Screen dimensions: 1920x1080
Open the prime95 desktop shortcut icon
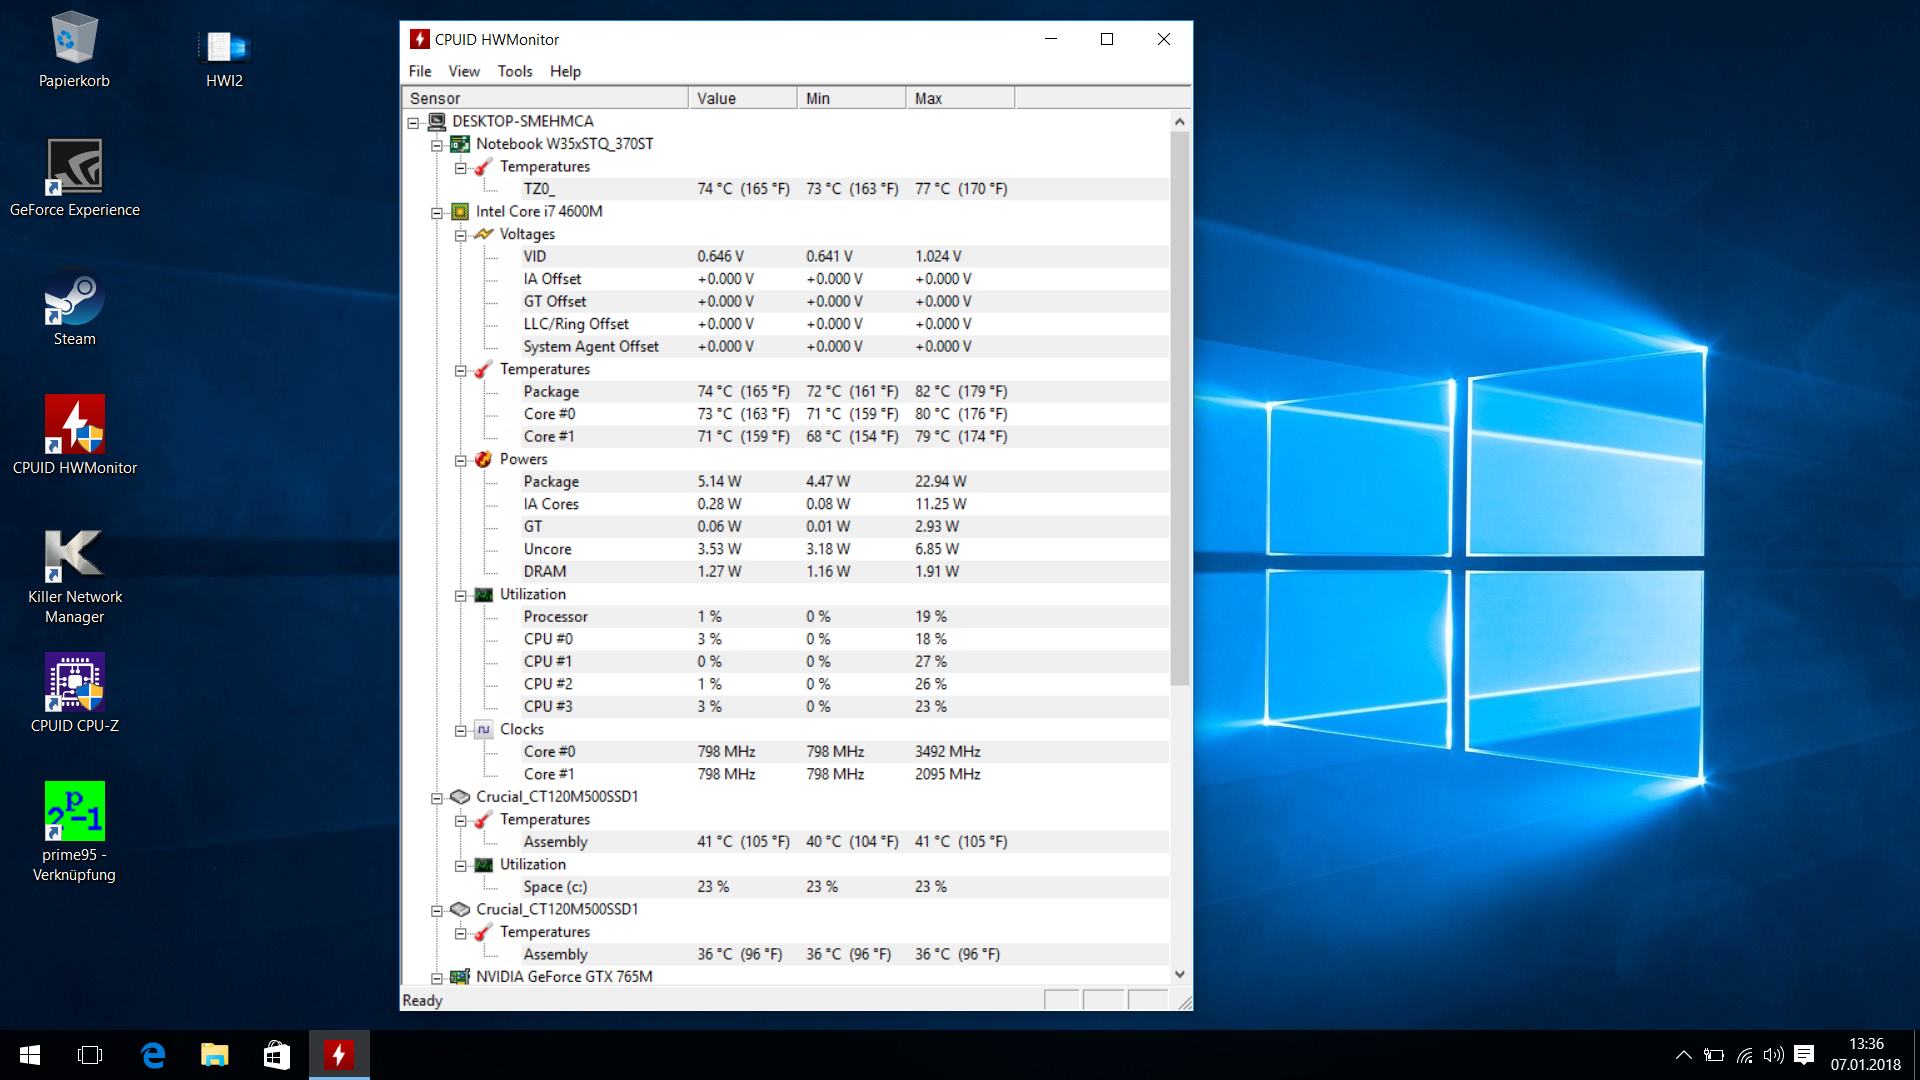pos(74,811)
